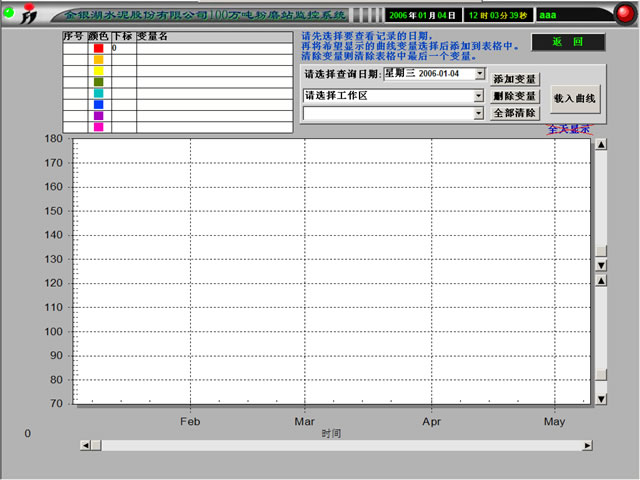The width and height of the screenshot is (640, 480).
Task: Expand the 请选择工作区 work area dropdown
Action: point(480,96)
